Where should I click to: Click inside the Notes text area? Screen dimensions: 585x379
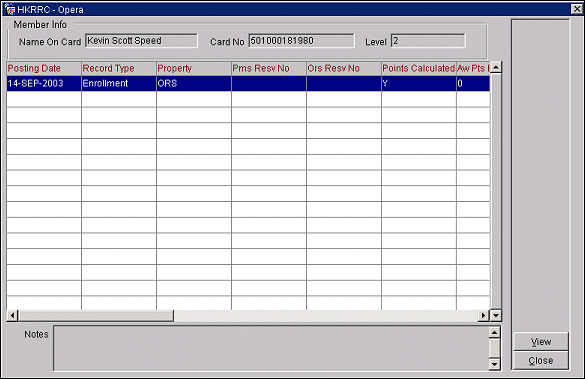click(x=271, y=348)
